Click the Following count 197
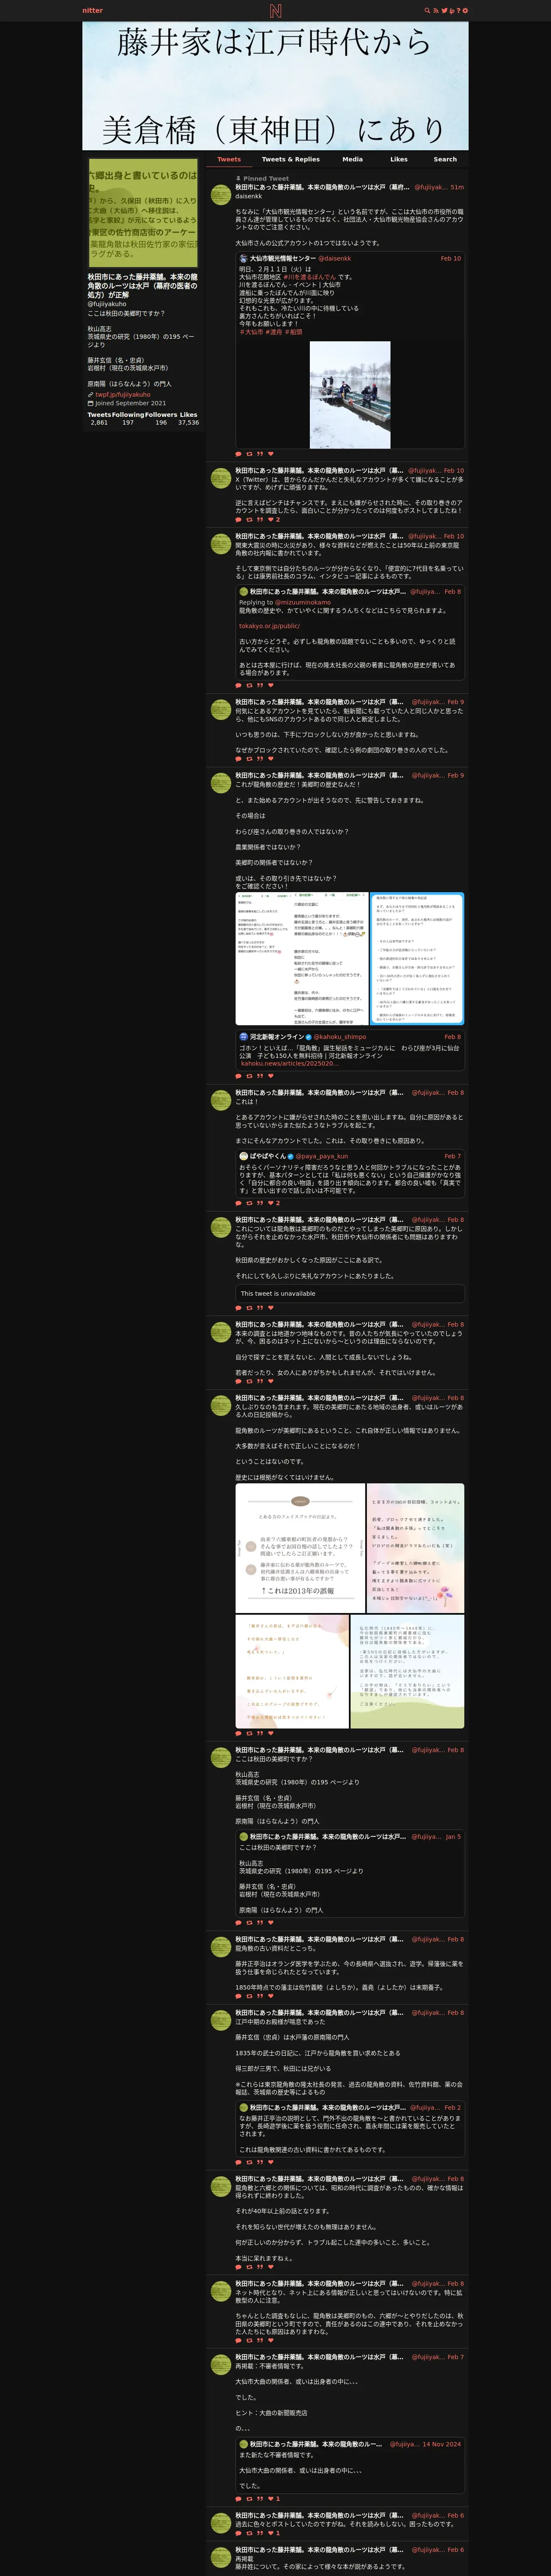The image size is (551, 2576). click(x=127, y=422)
